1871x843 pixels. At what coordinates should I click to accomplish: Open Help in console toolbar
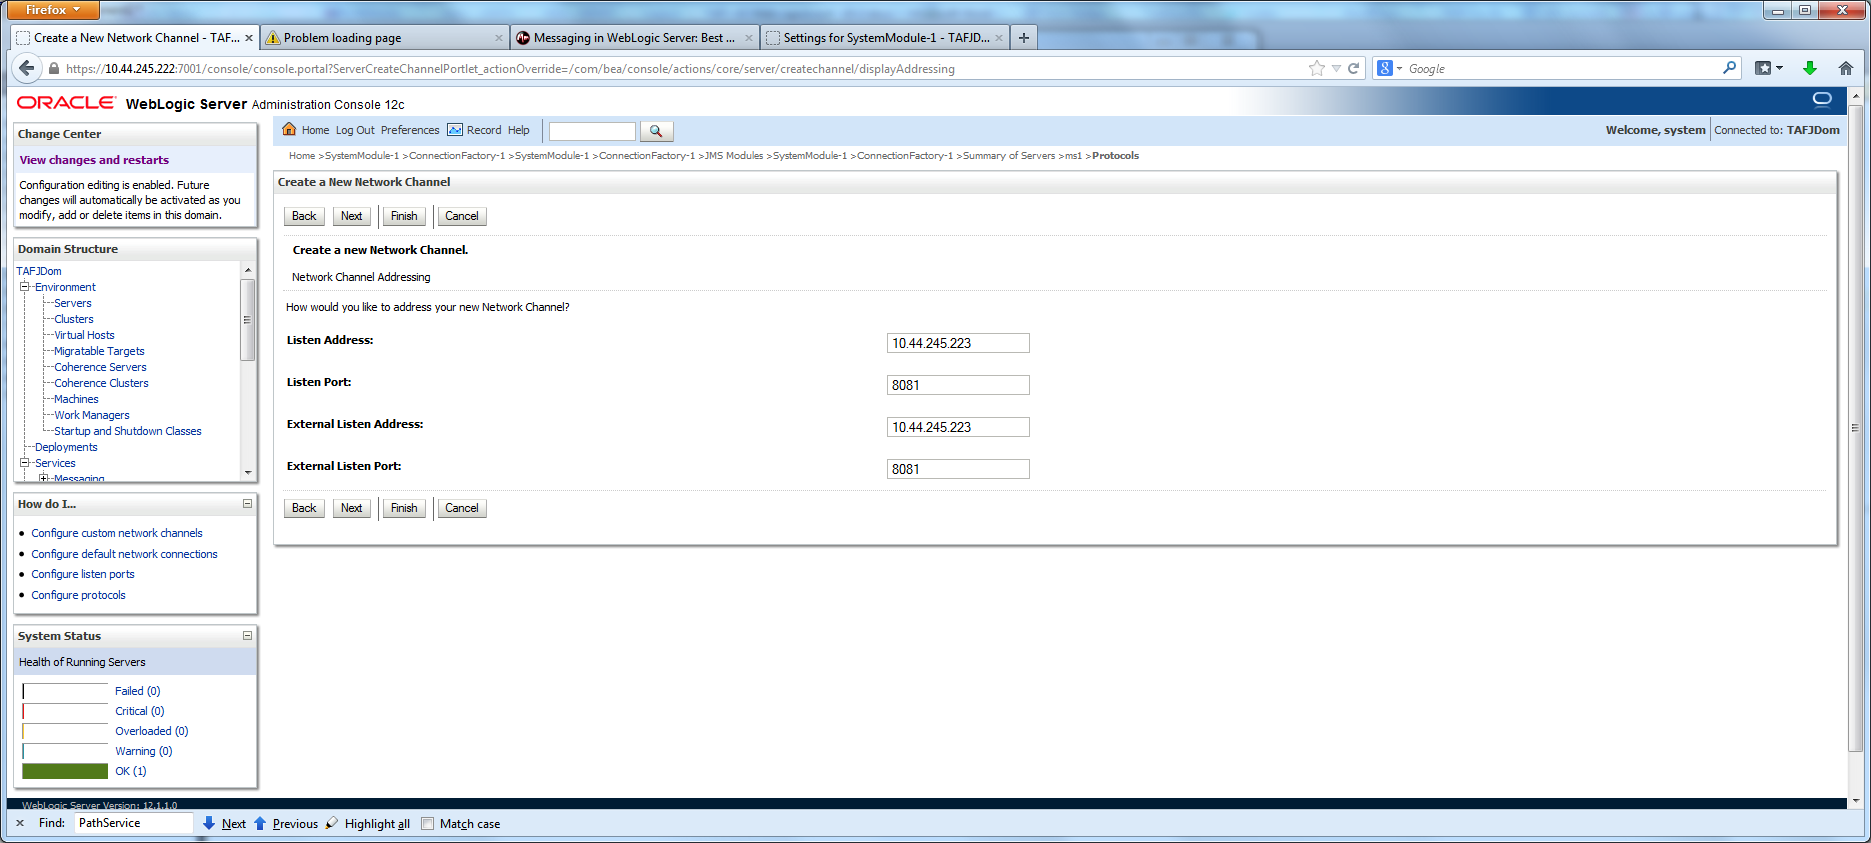click(518, 130)
